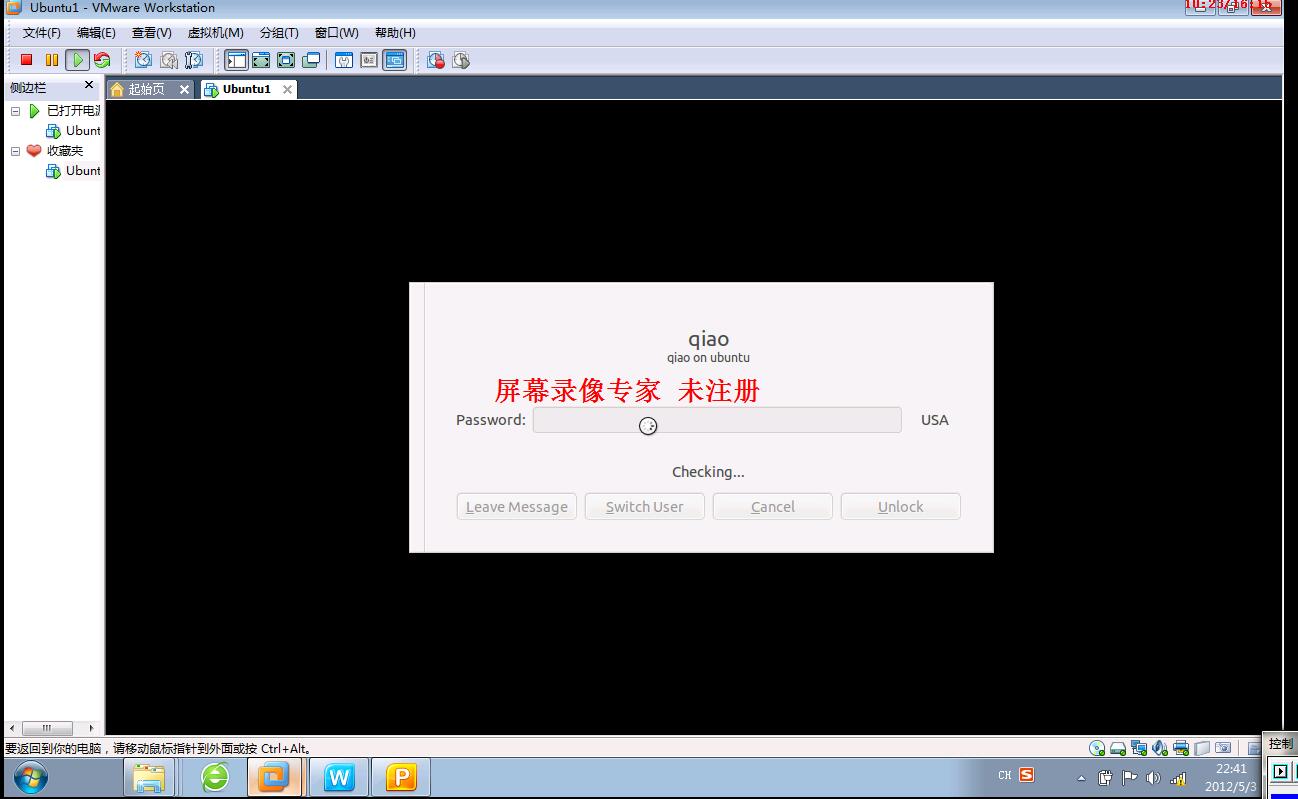Click the Unlock button
The image size is (1298, 799).
(901, 506)
